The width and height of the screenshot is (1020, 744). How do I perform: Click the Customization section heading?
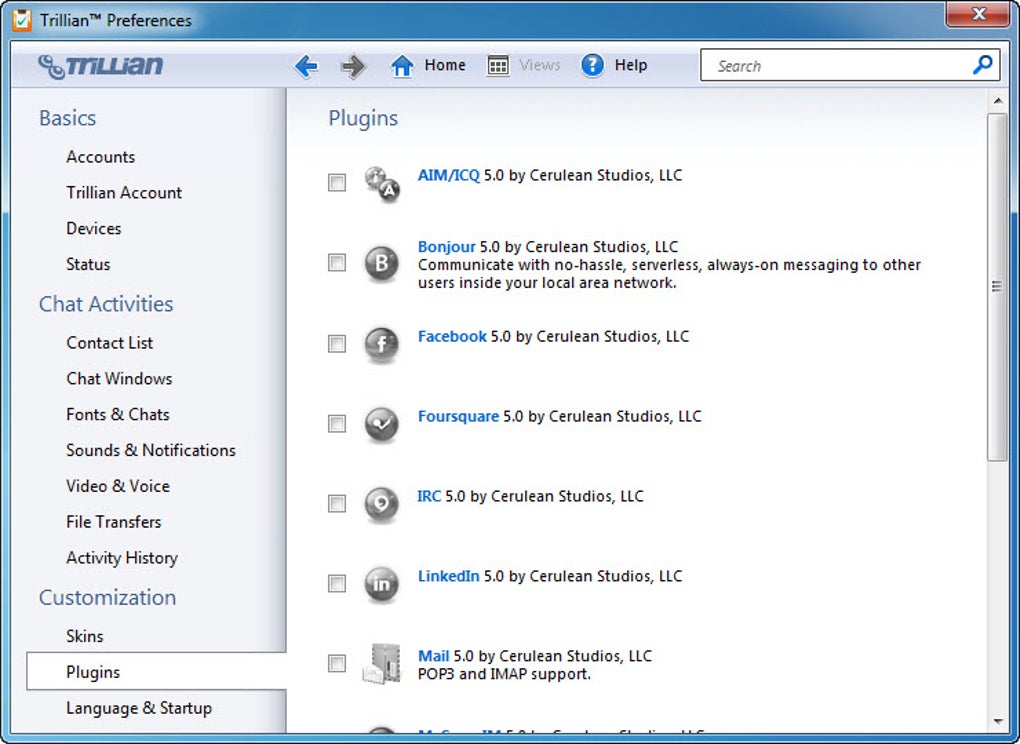[x=107, y=598]
